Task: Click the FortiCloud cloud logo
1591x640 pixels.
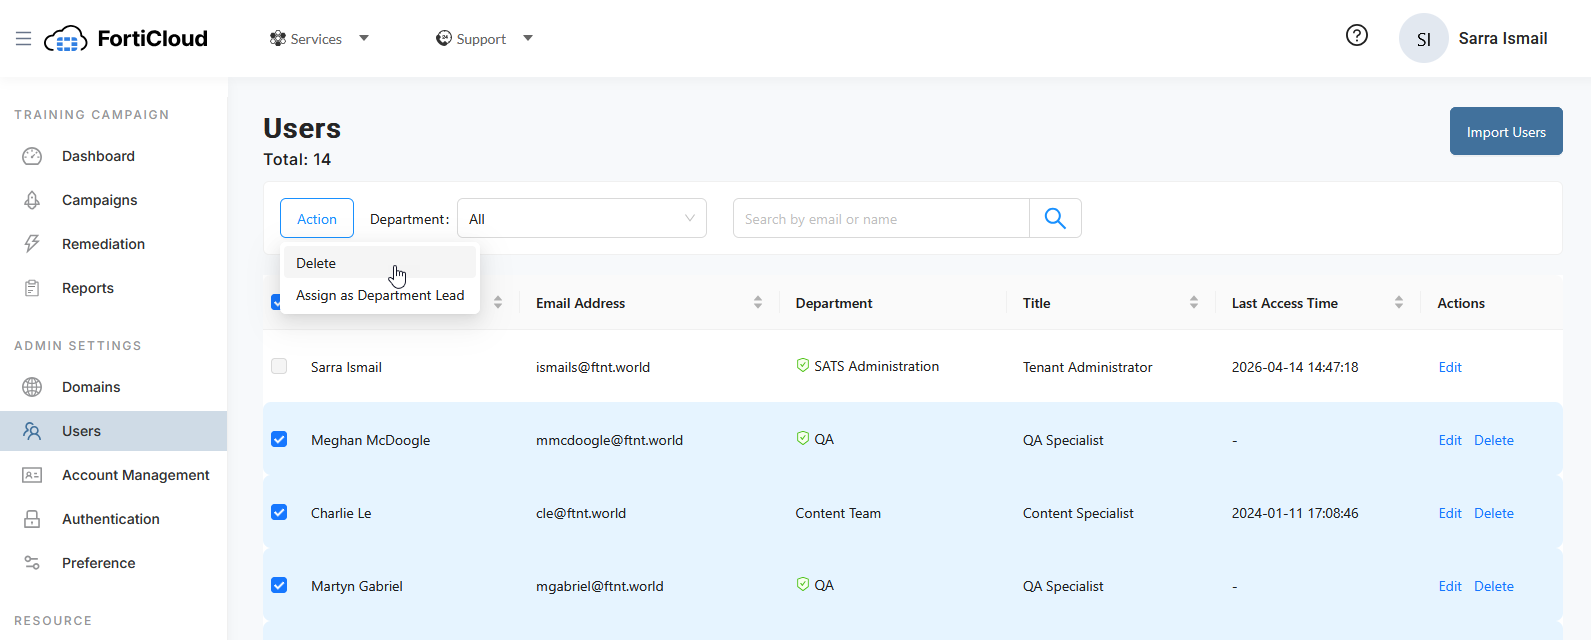Action: (66, 39)
